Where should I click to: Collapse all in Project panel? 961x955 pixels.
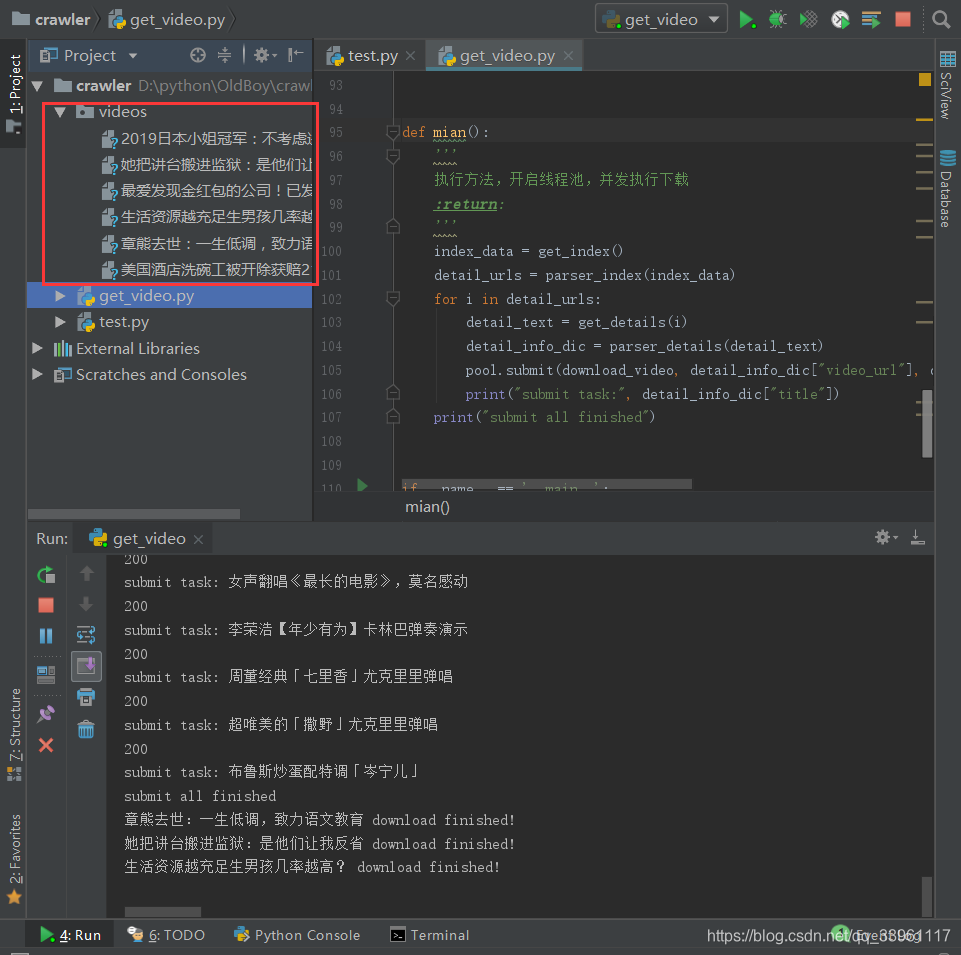224,55
